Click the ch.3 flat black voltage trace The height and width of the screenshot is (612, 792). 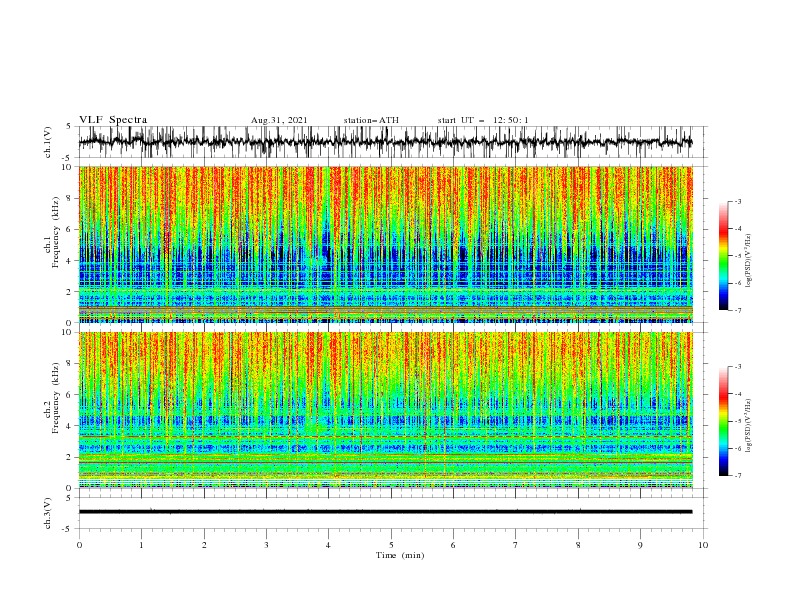click(x=385, y=512)
